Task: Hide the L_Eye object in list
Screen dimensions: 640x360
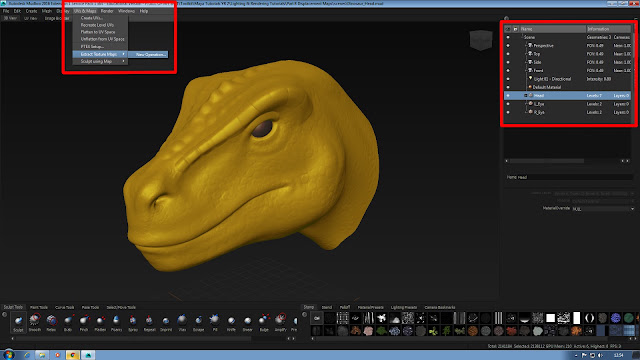Action: (508, 104)
